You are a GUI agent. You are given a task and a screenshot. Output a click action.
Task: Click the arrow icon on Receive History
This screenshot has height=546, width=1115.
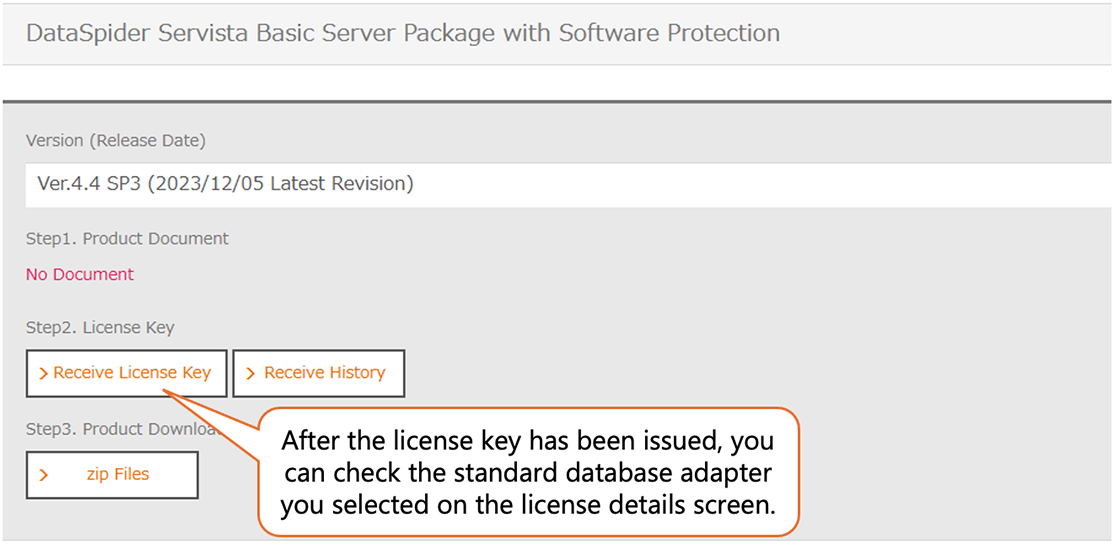click(250, 373)
